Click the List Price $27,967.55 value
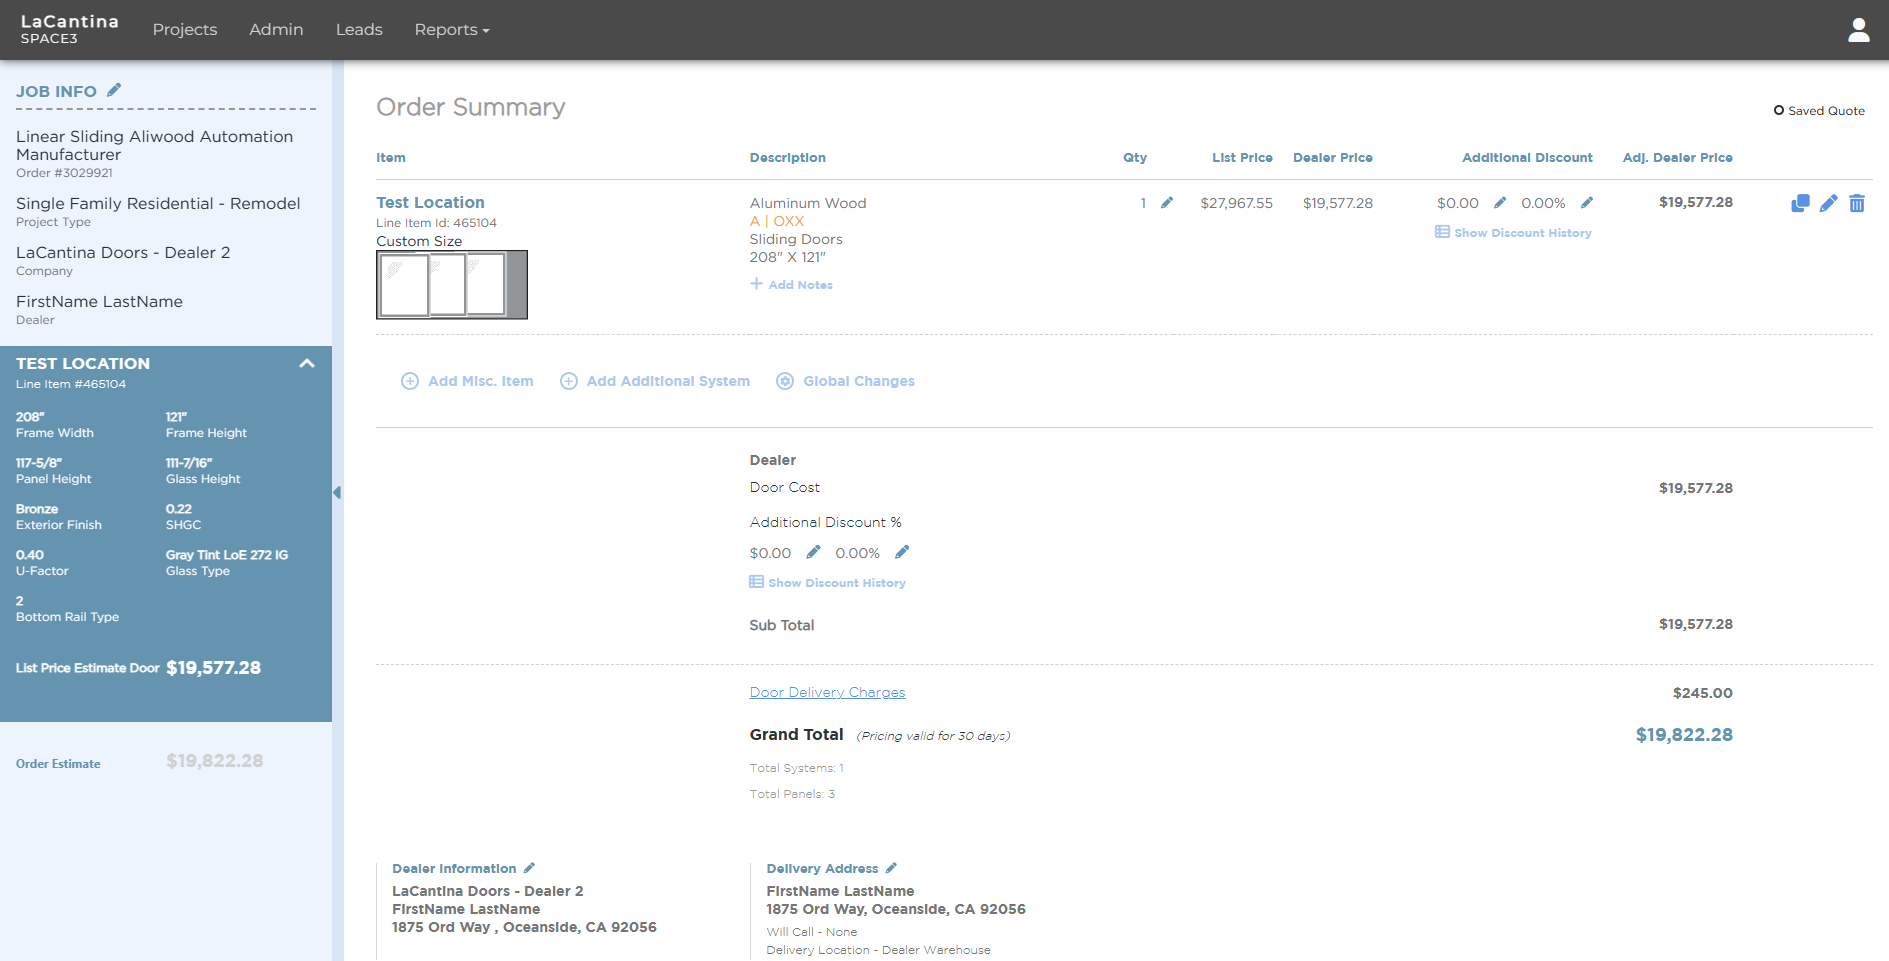Viewport: 1889px width, 961px height. pyautogui.click(x=1236, y=203)
